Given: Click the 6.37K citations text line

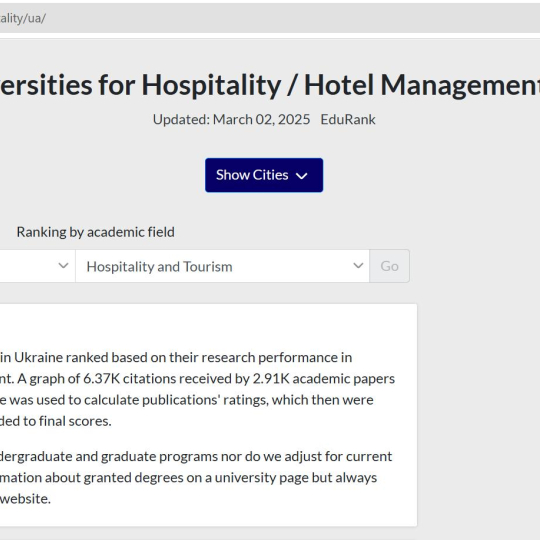Looking at the screenshot, I should pyautogui.click(x=197, y=378).
